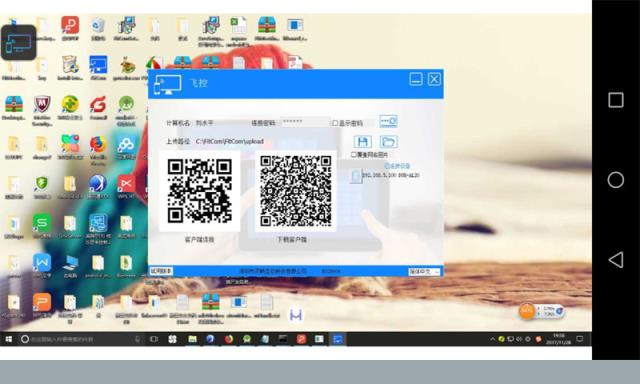Select the connected phone device icon
The width and height of the screenshot is (640, 384).
coord(356,176)
